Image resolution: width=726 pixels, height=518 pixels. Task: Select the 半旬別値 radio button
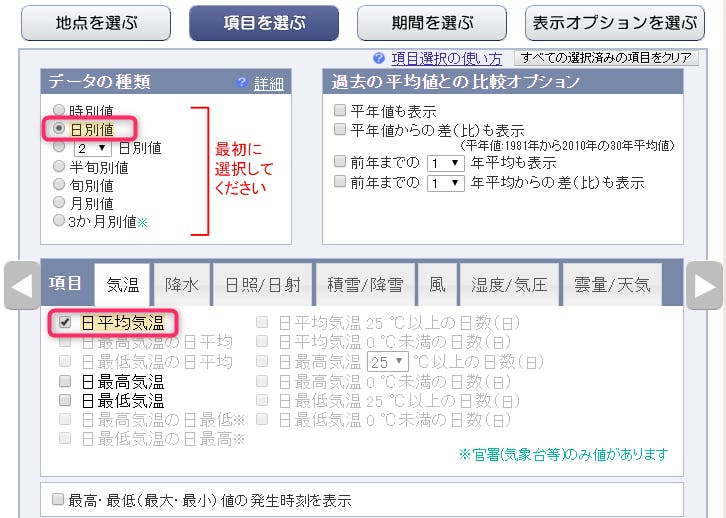pos(59,166)
